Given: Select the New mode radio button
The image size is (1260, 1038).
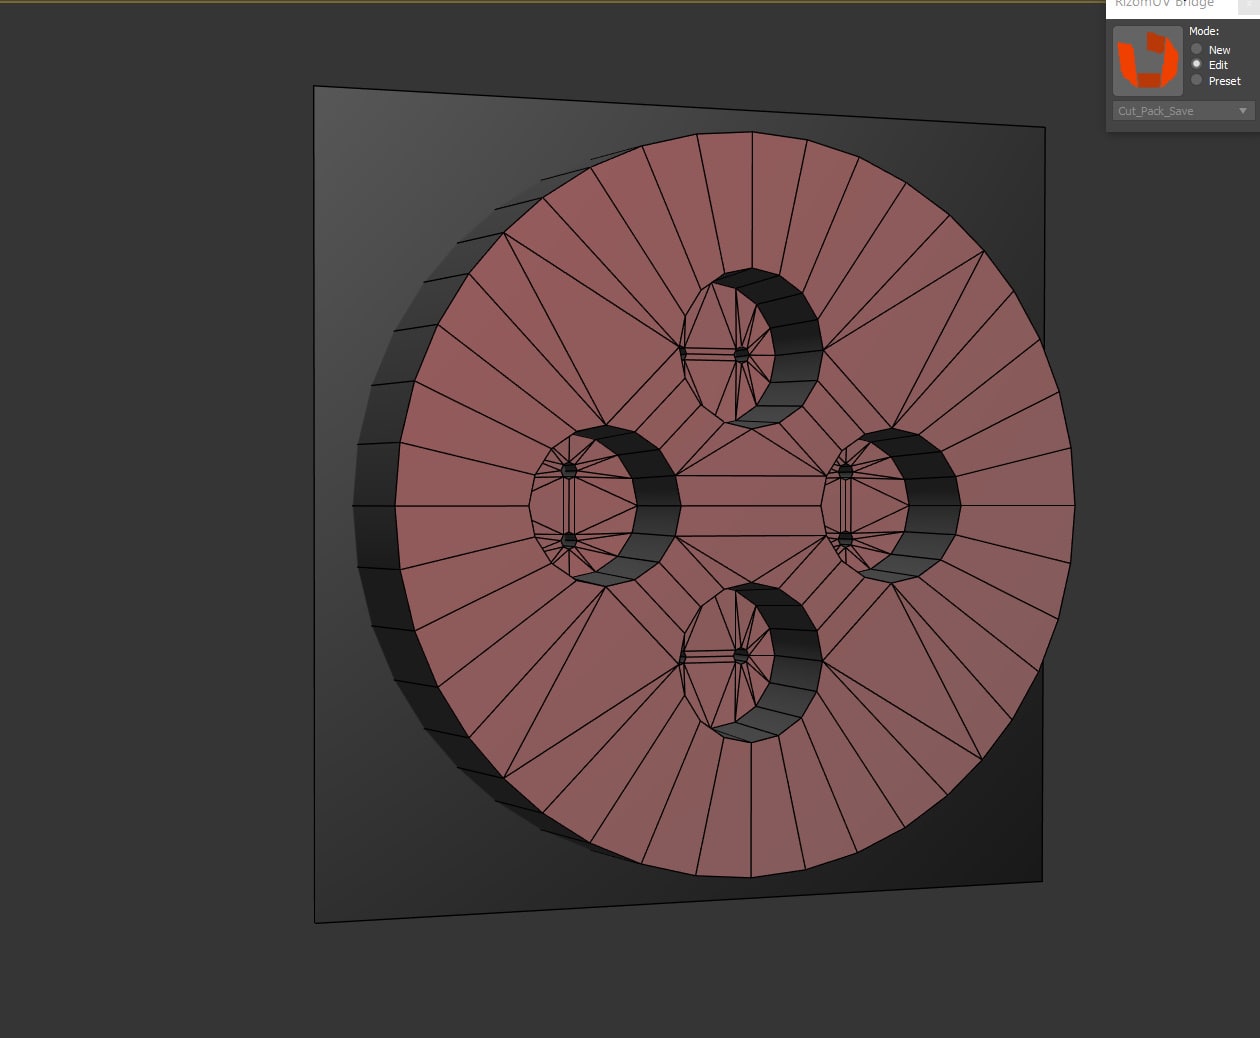Looking at the screenshot, I should click(x=1196, y=49).
